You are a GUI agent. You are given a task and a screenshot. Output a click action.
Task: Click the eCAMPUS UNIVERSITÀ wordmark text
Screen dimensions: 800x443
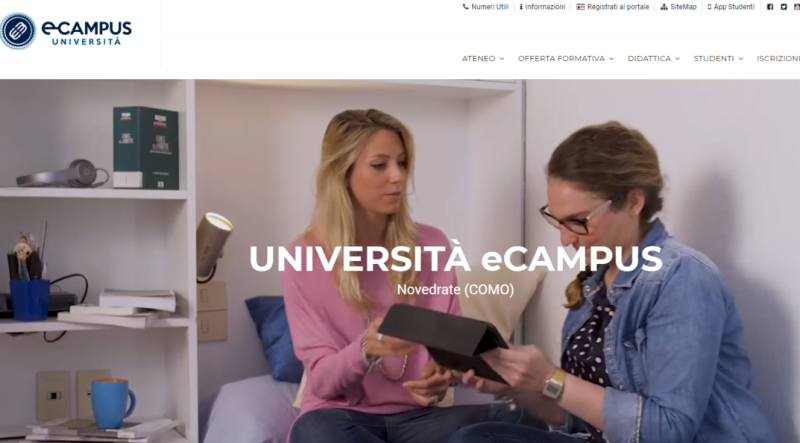(87, 33)
